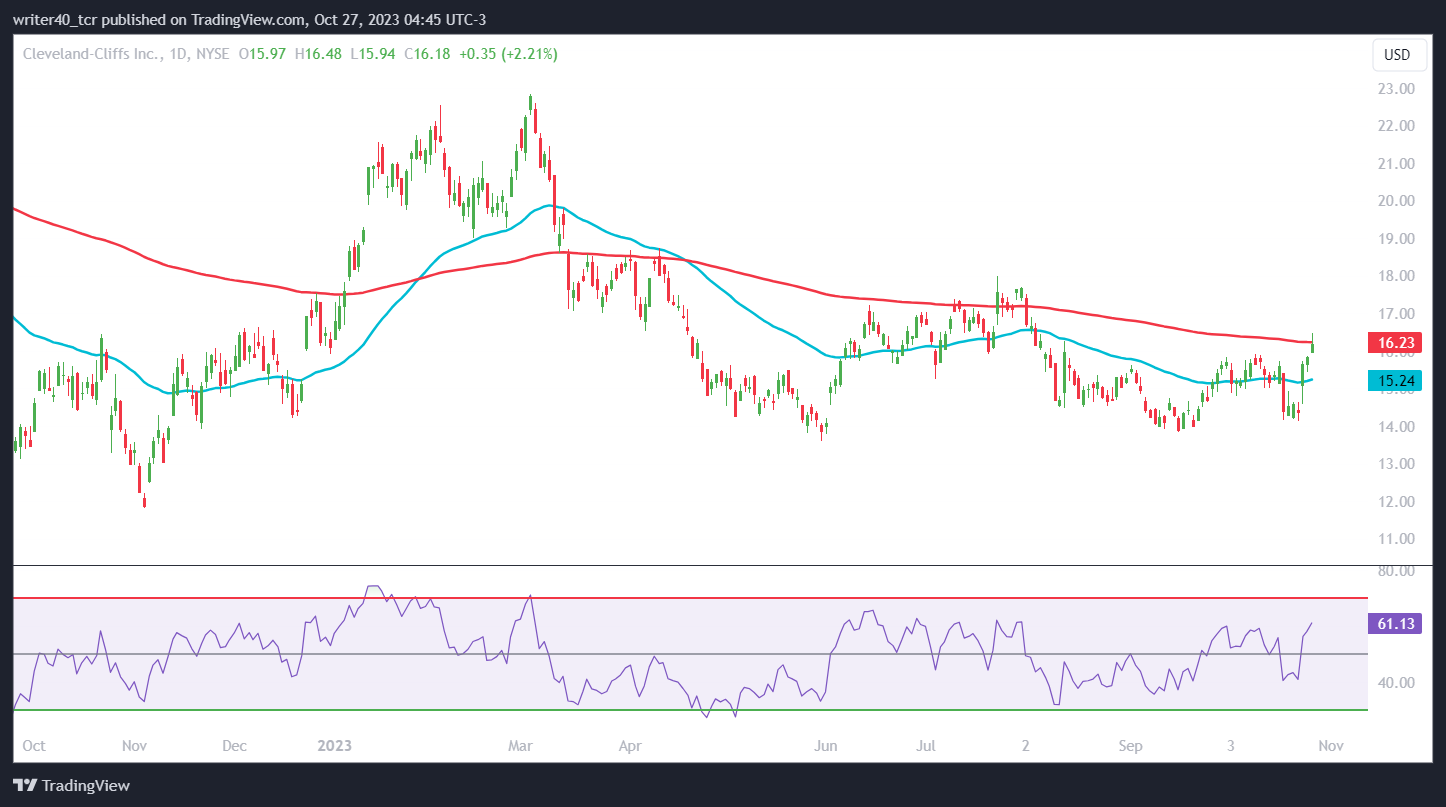Click the Mar label on time axis
The width and height of the screenshot is (1446, 807).
point(521,746)
